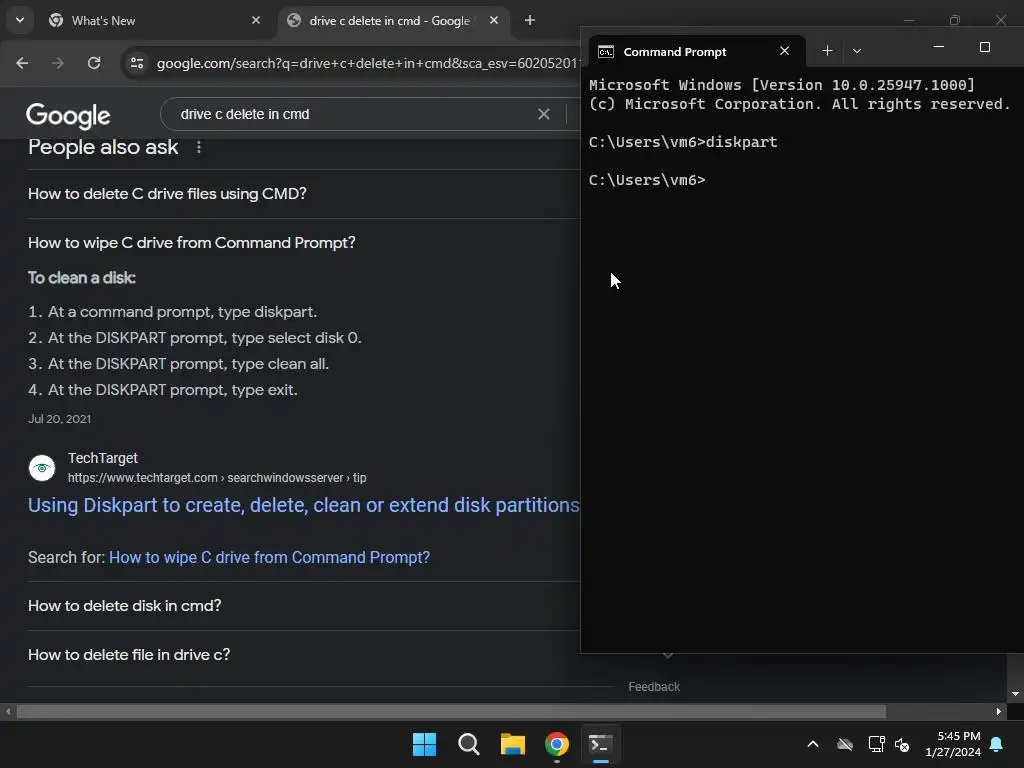Click the scroll left arrow
Viewport: 1024px width, 768px height.
(8, 711)
